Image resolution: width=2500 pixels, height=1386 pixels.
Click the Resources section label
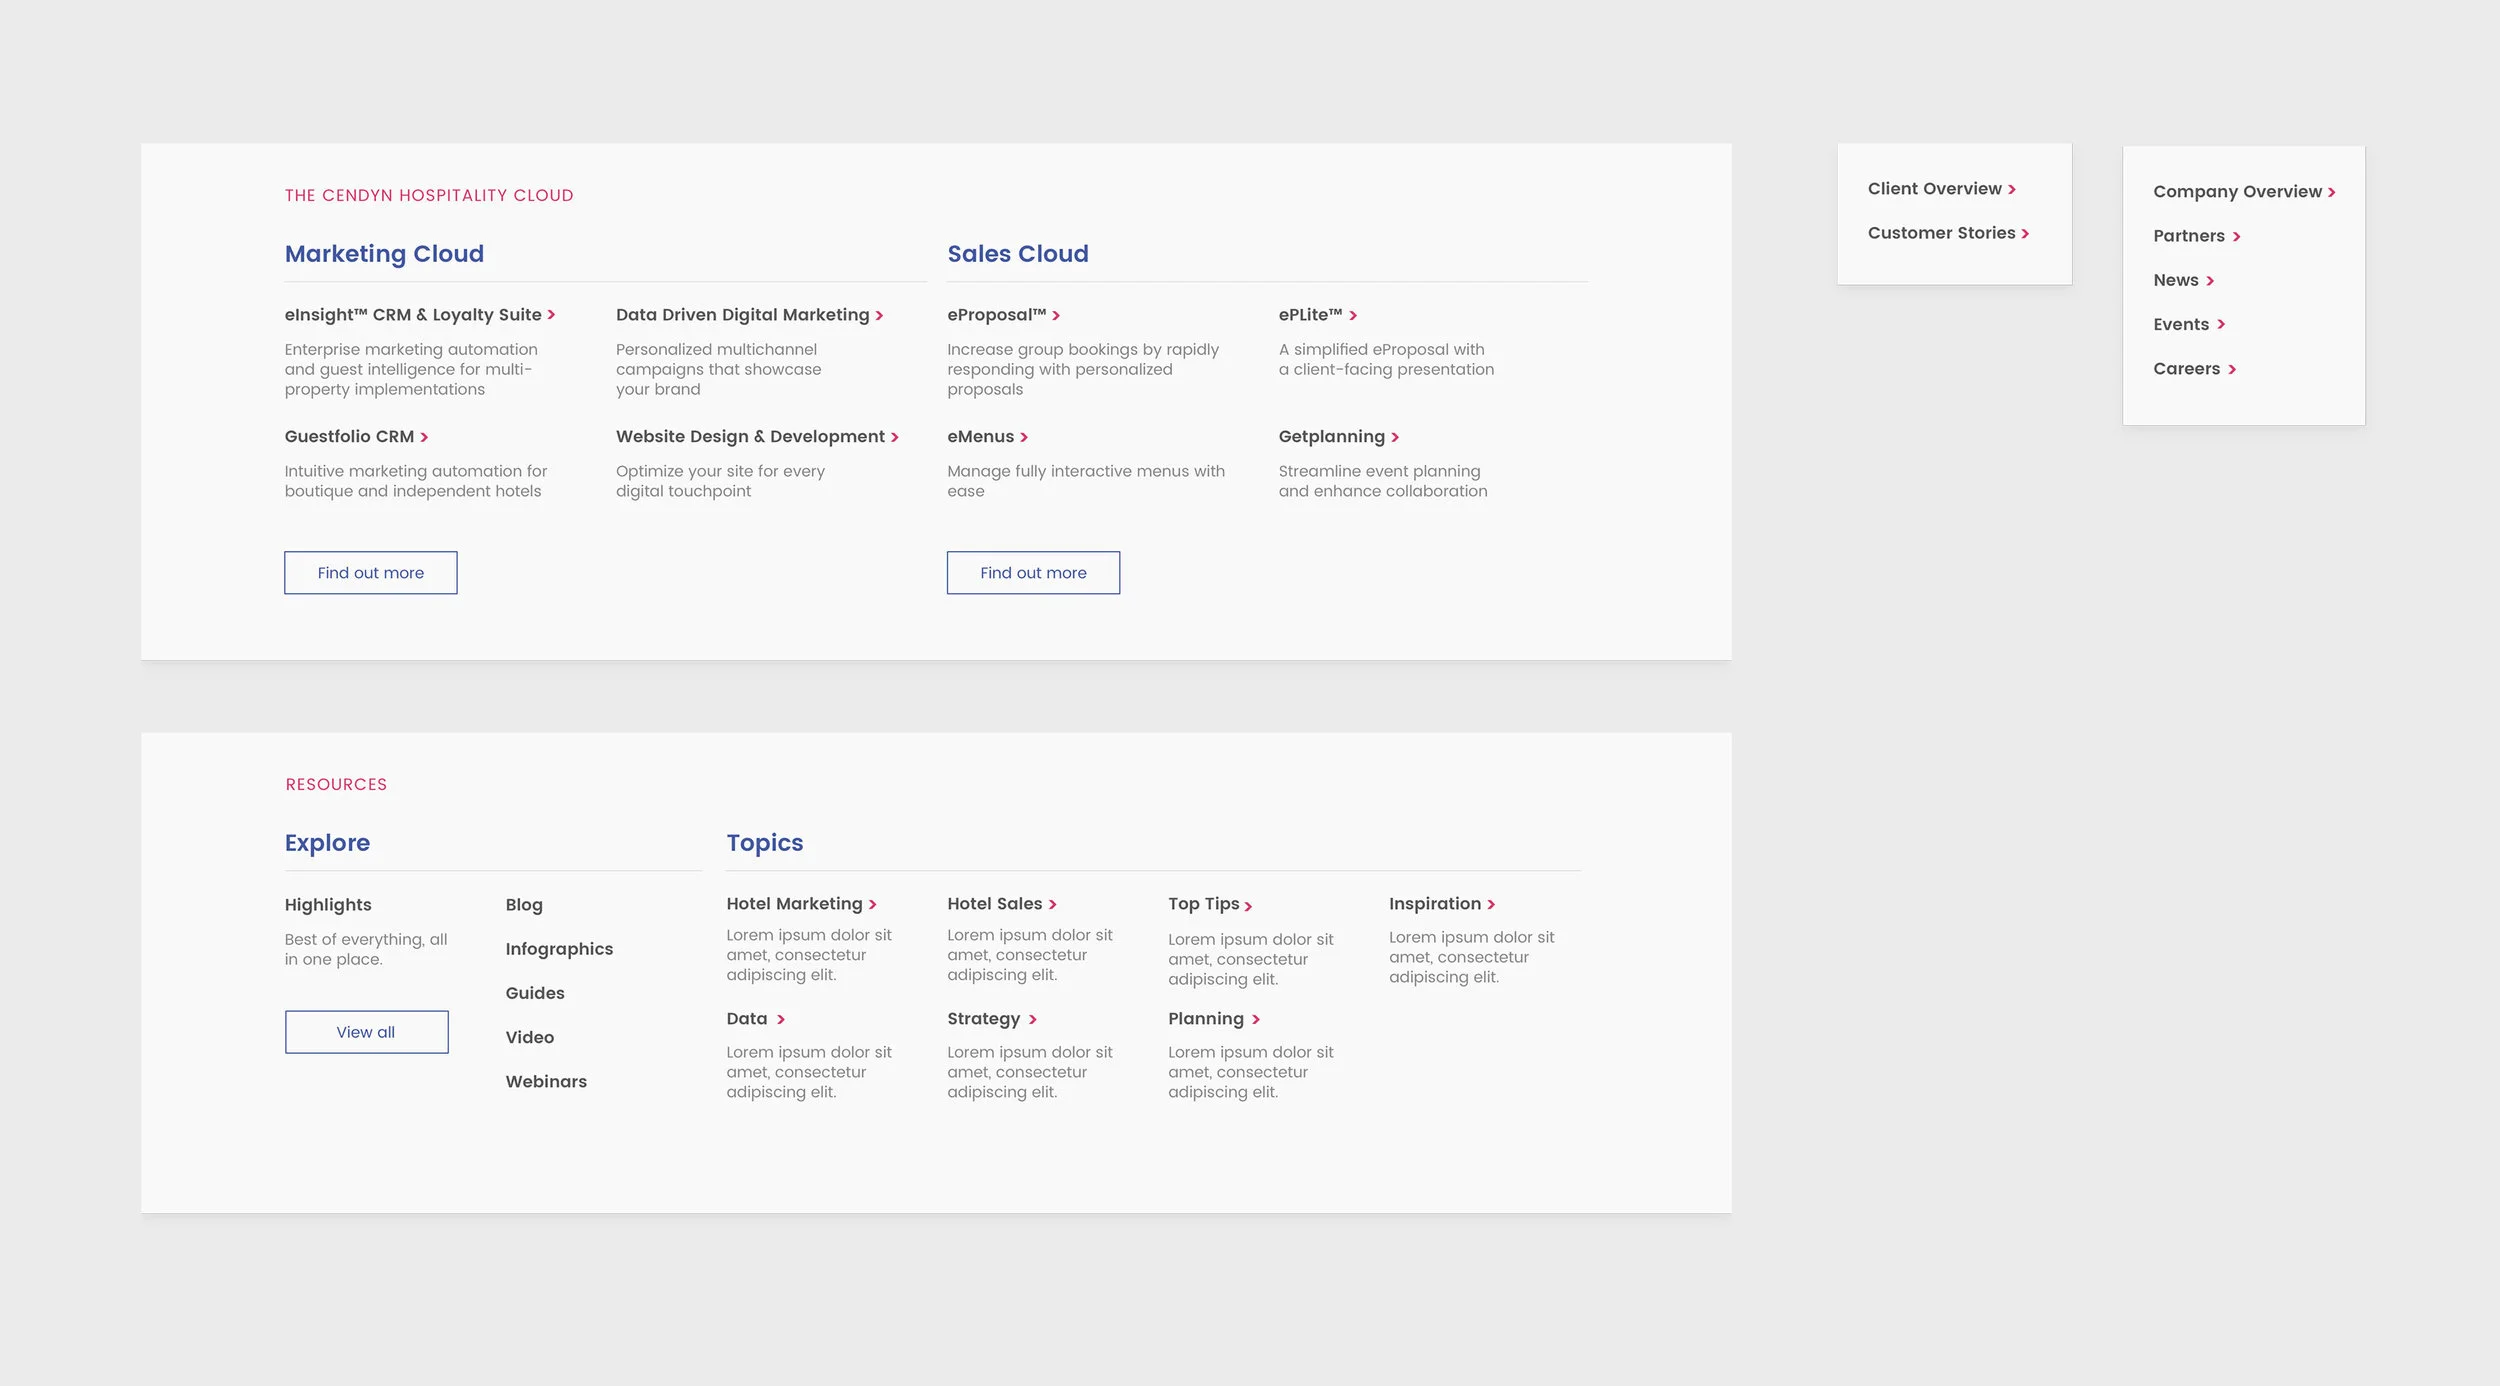tap(336, 784)
